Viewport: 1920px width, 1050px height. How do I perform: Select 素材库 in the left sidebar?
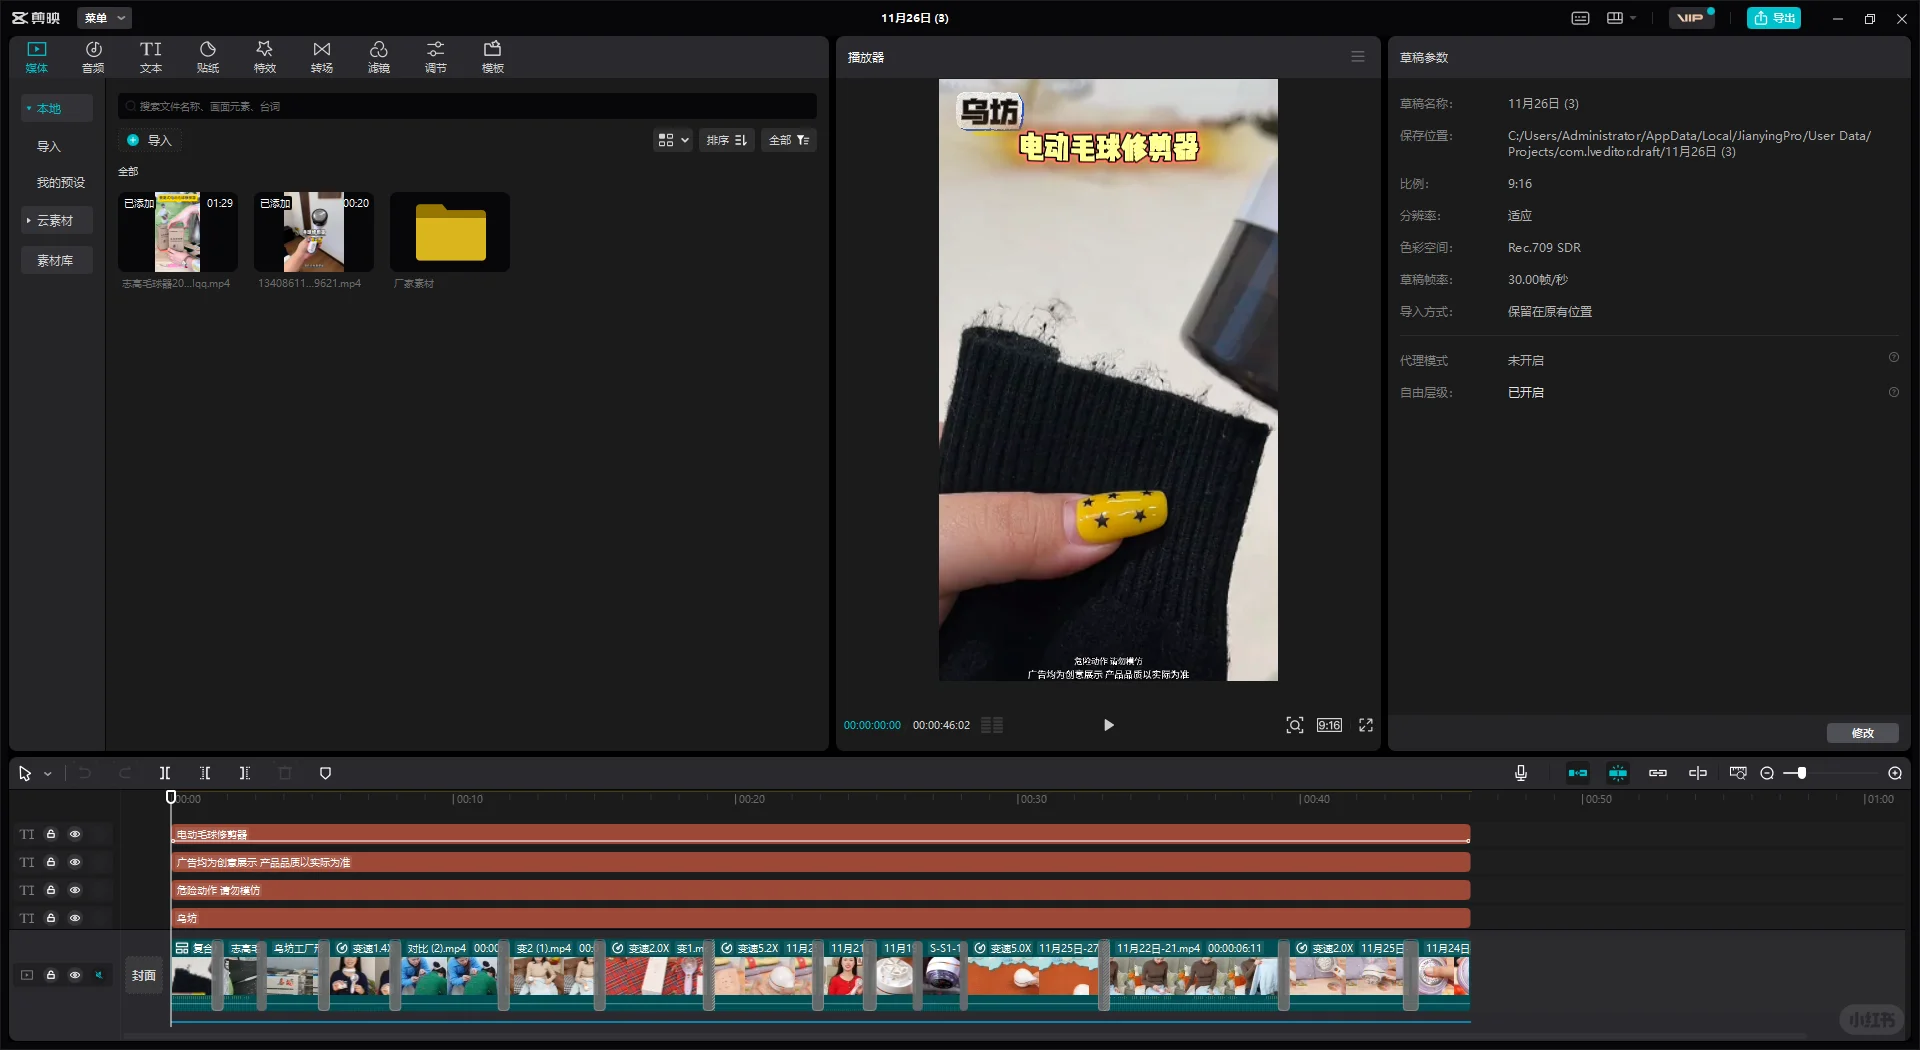57,260
